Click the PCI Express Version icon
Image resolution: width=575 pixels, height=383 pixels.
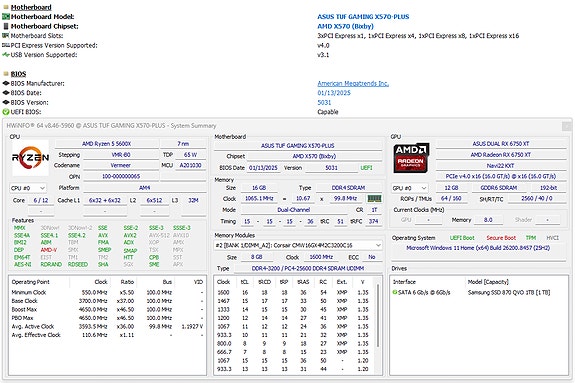tap(6, 45)
